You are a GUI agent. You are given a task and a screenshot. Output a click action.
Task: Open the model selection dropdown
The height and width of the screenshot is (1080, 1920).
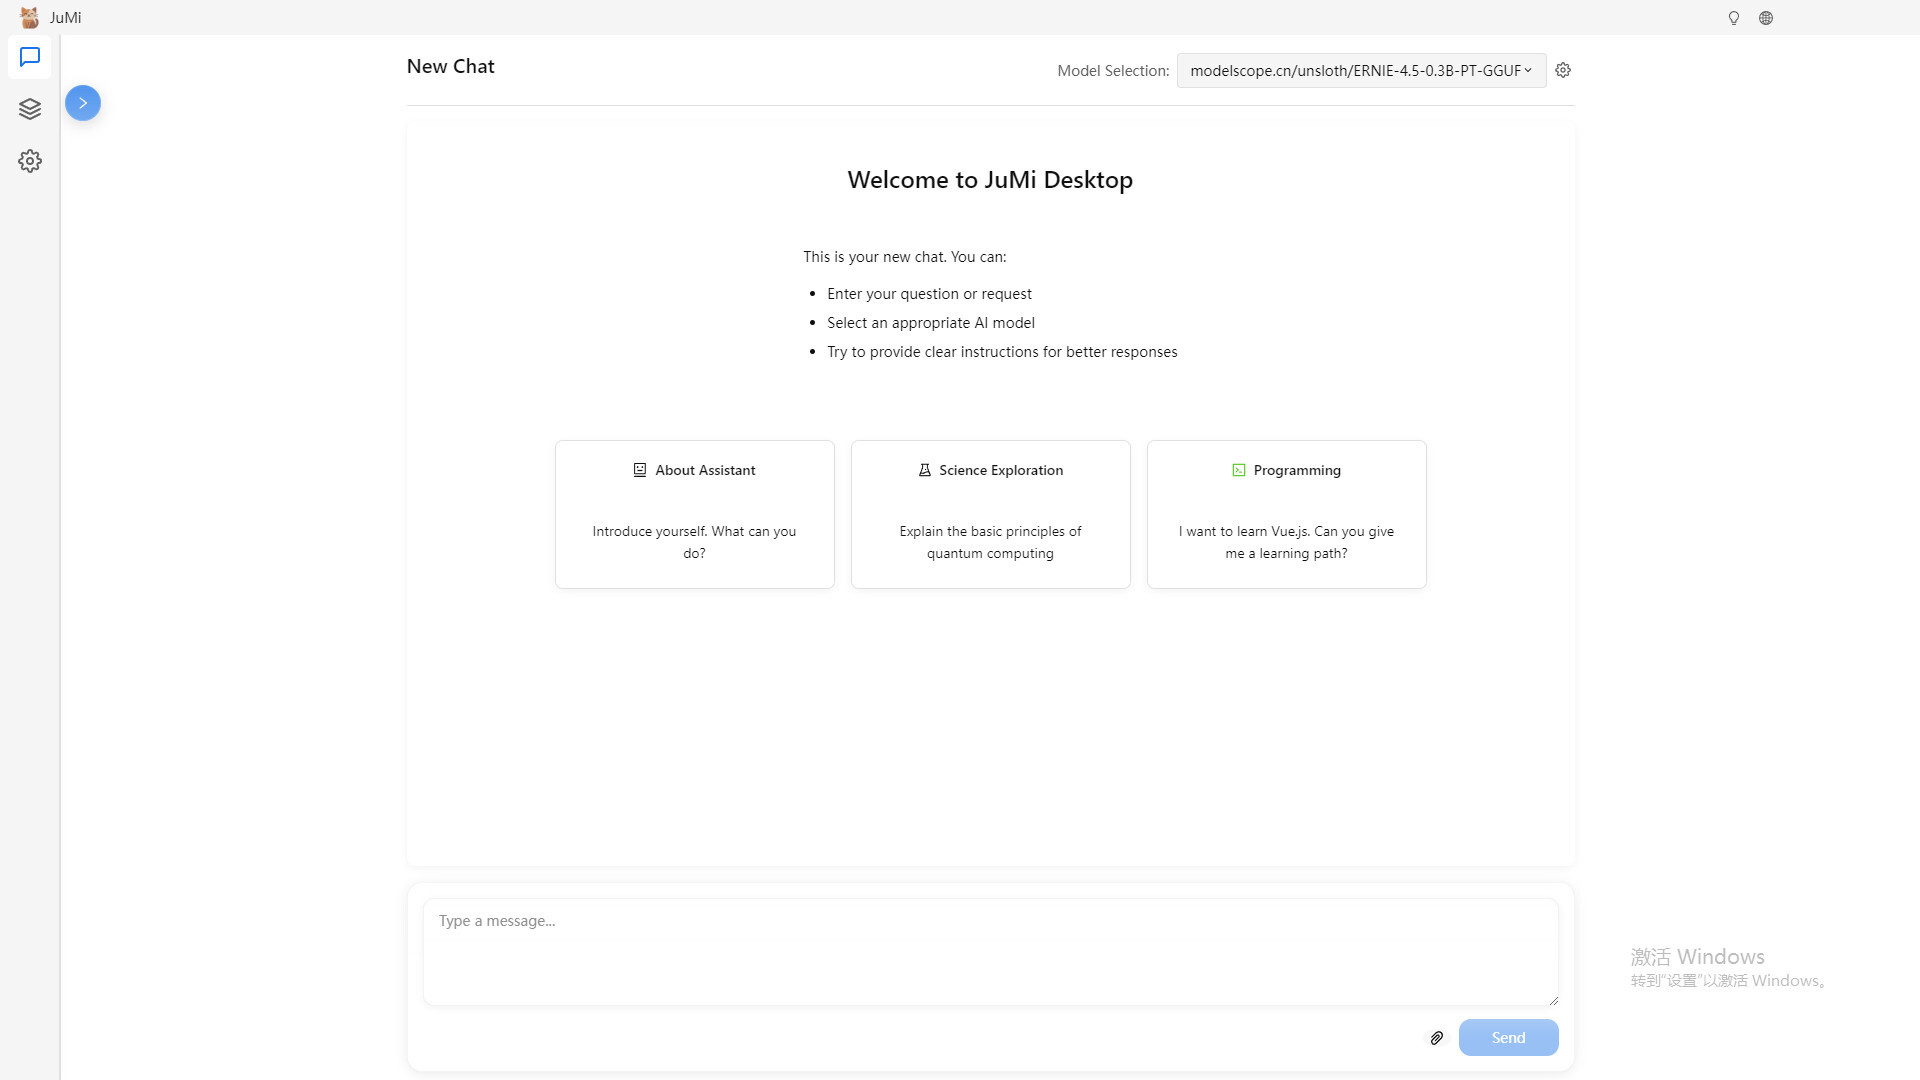[1360, 70]
